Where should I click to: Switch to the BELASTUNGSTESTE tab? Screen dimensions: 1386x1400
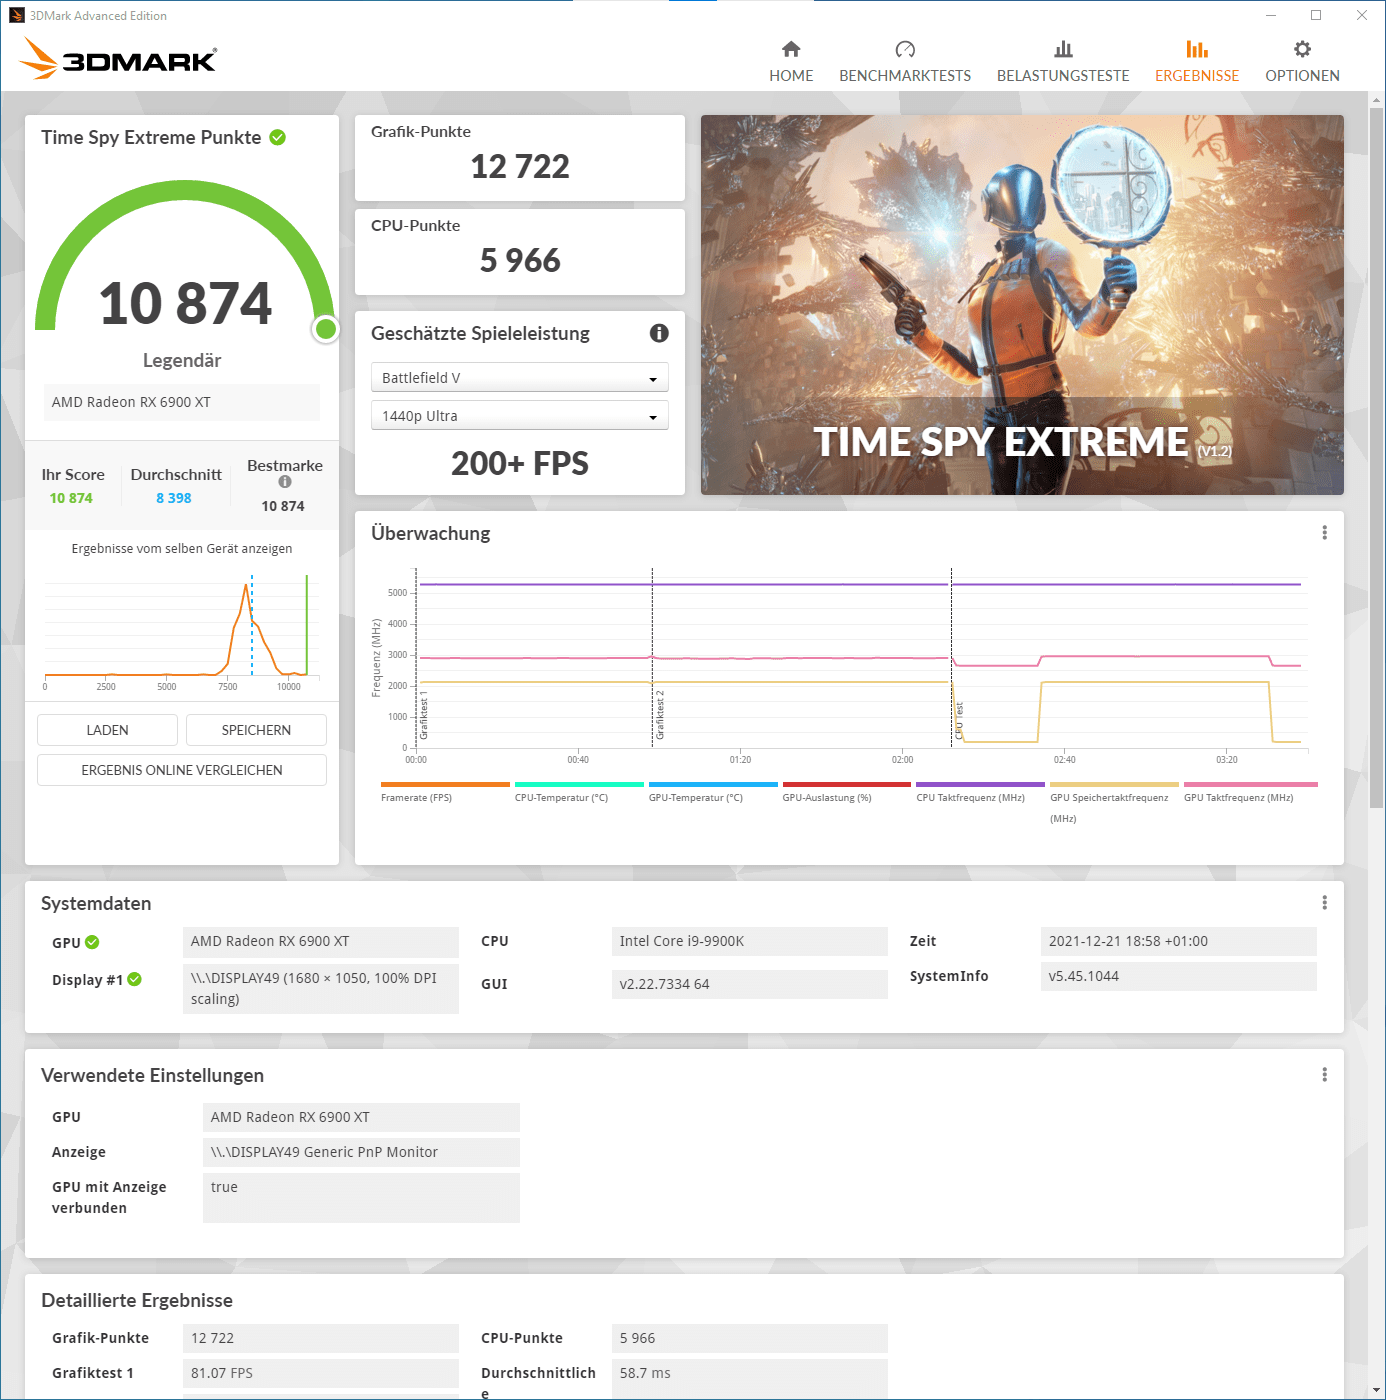[1063, 62]
